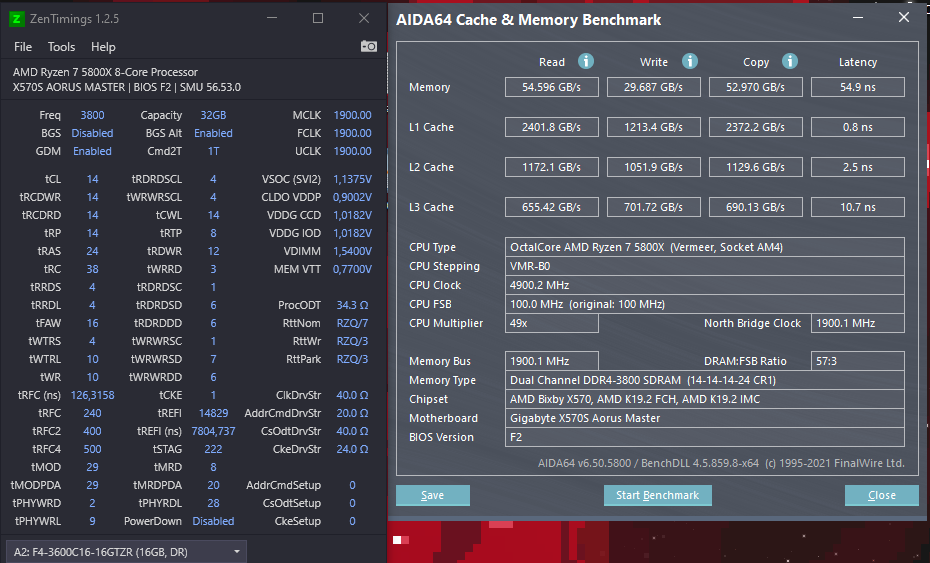Viewport: 930px width, 563px height.
Task: Click the ZenTimings green Z app icon
Action: click(17, 19)
